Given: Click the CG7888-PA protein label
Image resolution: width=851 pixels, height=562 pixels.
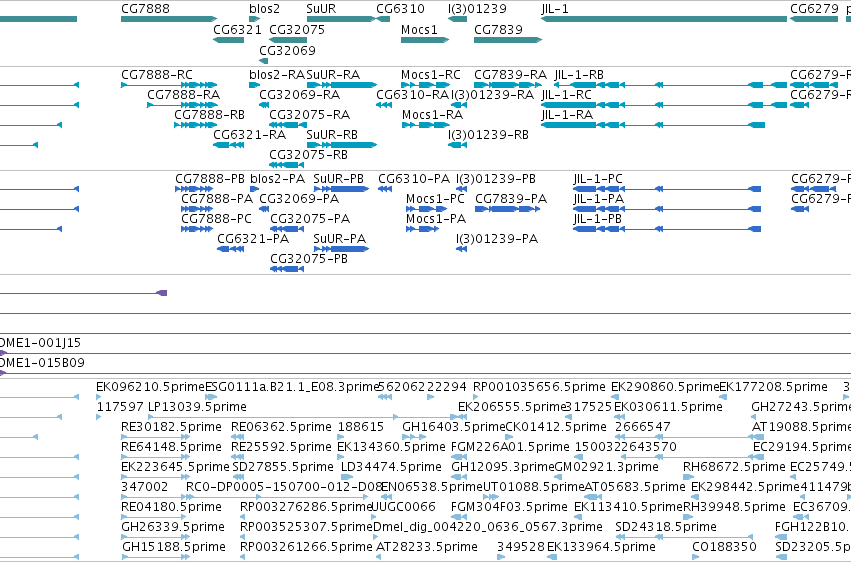Looking at the screenshot, I should pyautogui.click(x=217, y=199).
